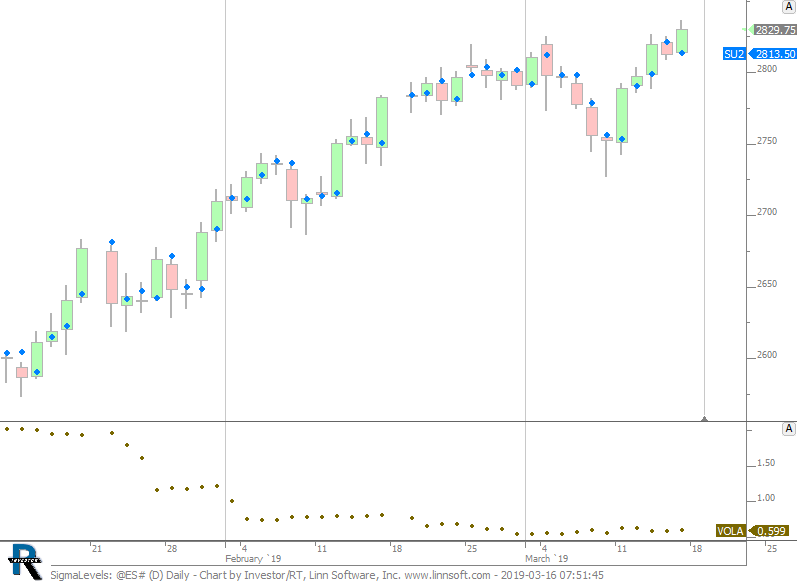Click the 25 date label after 18 on right
Image resolution: width=797 pixels, height=582 pixels.
[772, 548]
